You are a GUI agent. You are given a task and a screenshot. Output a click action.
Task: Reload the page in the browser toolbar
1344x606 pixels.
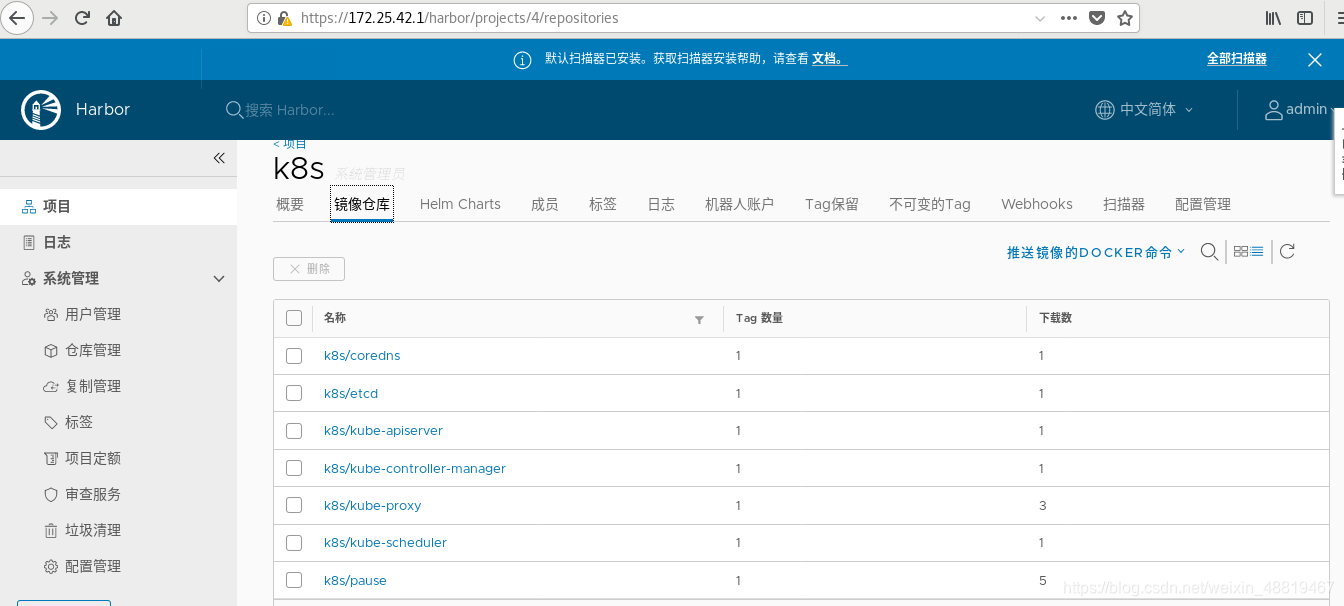click(x=82, y=18)
